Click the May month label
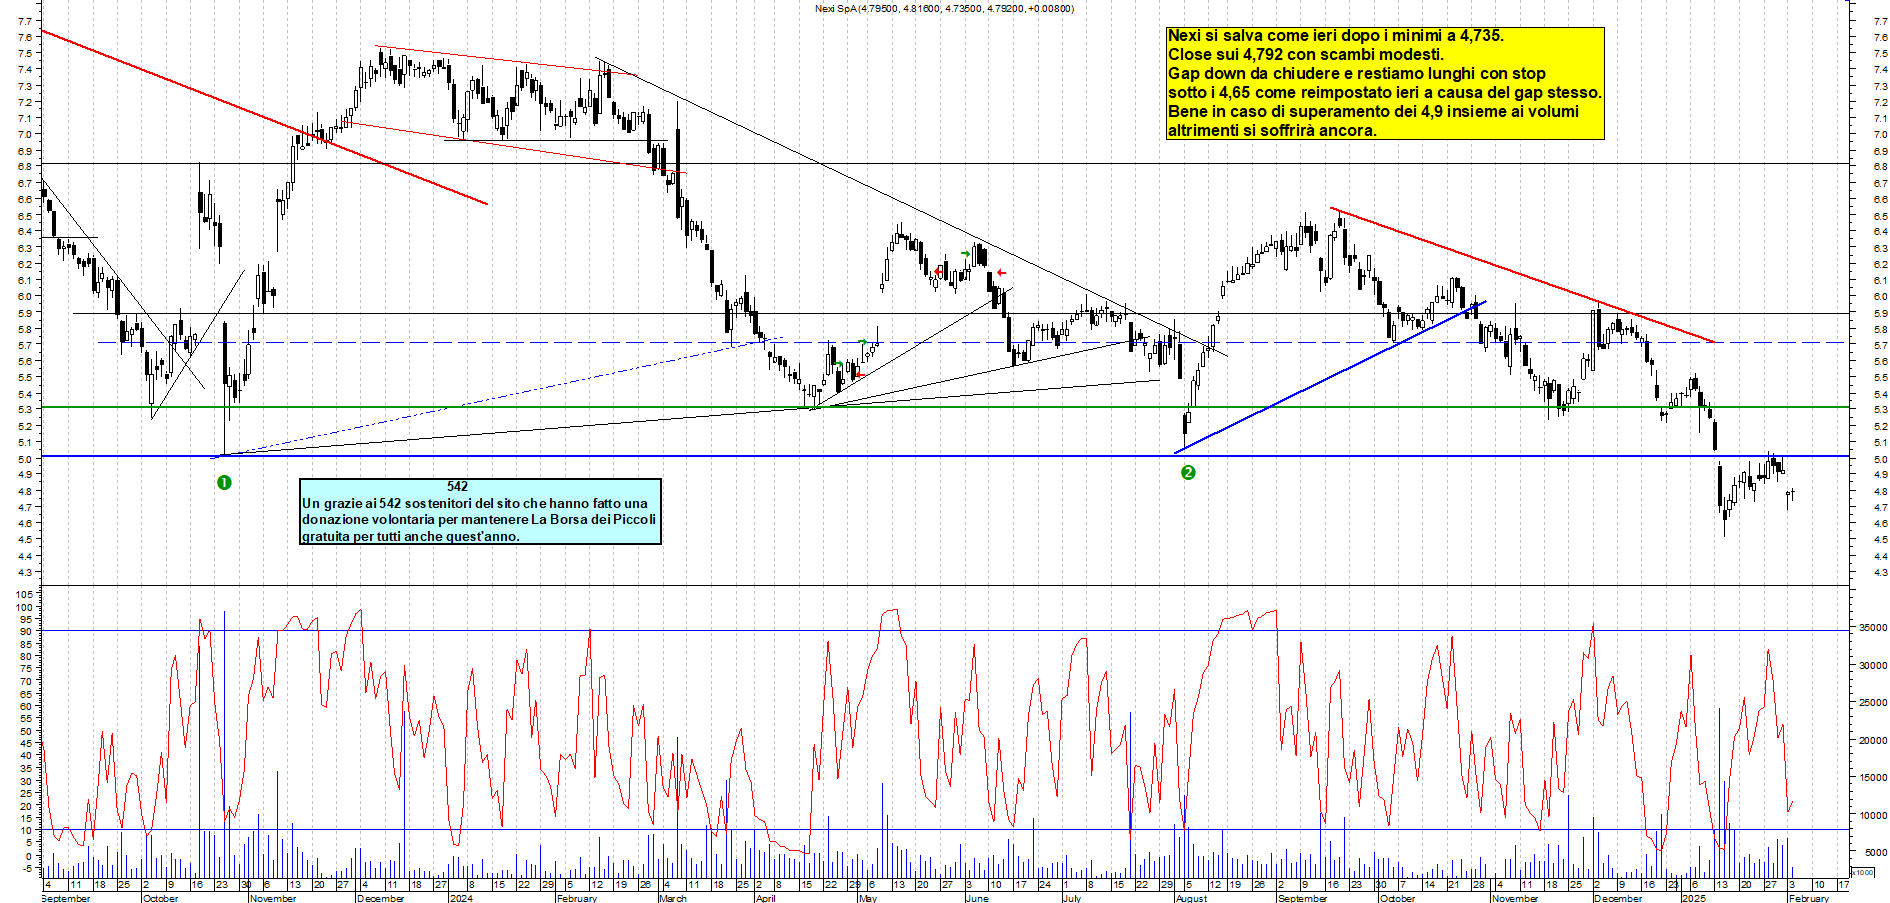Viewport: 1890px width, 903px height. [868, 898]
